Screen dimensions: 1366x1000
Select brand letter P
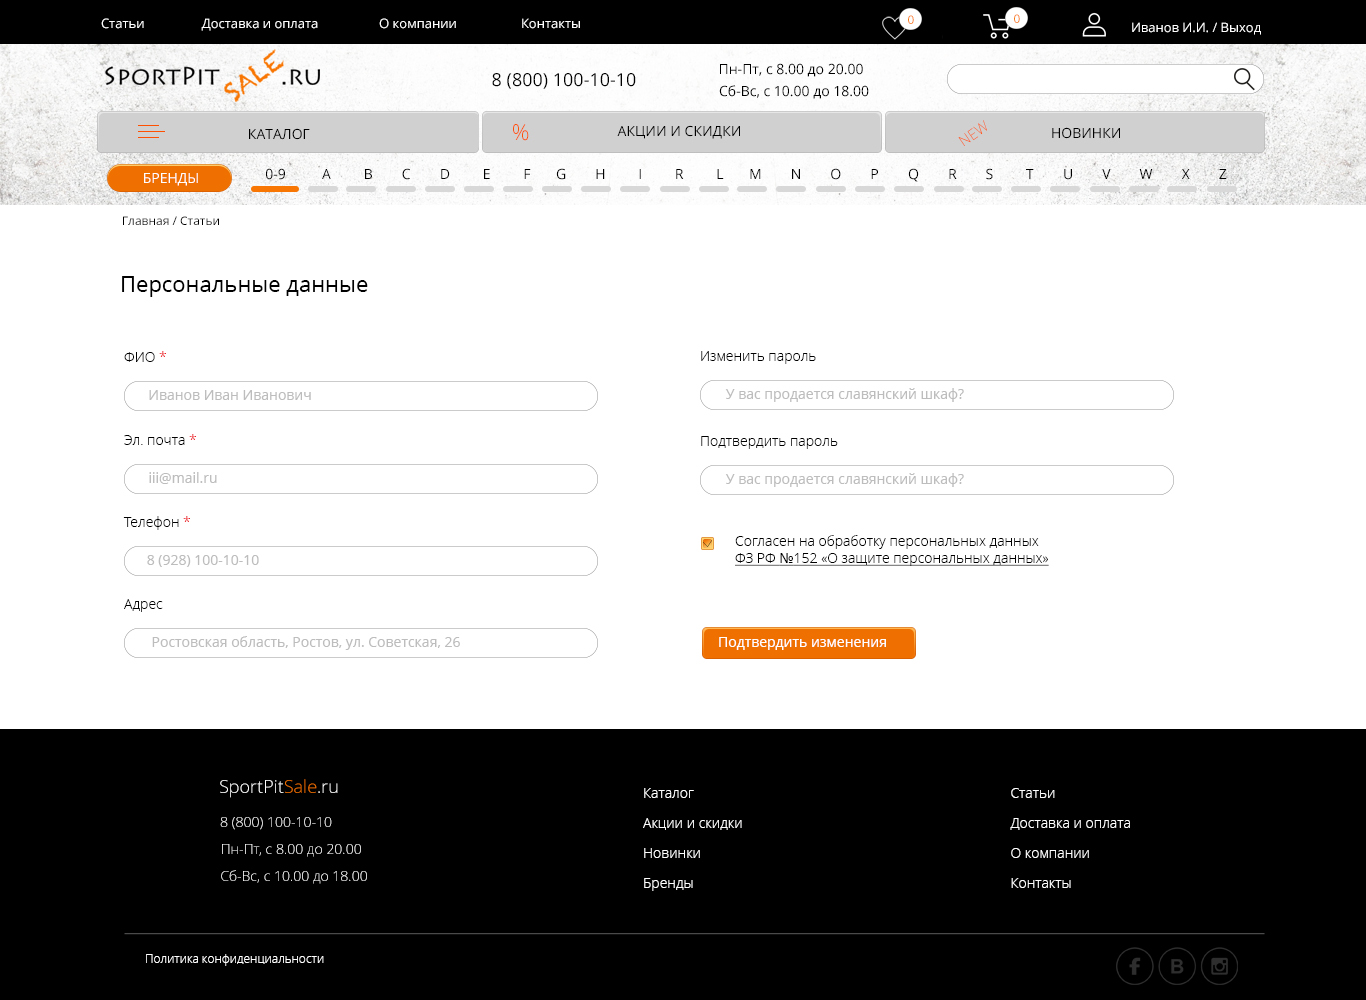point(874,177)
